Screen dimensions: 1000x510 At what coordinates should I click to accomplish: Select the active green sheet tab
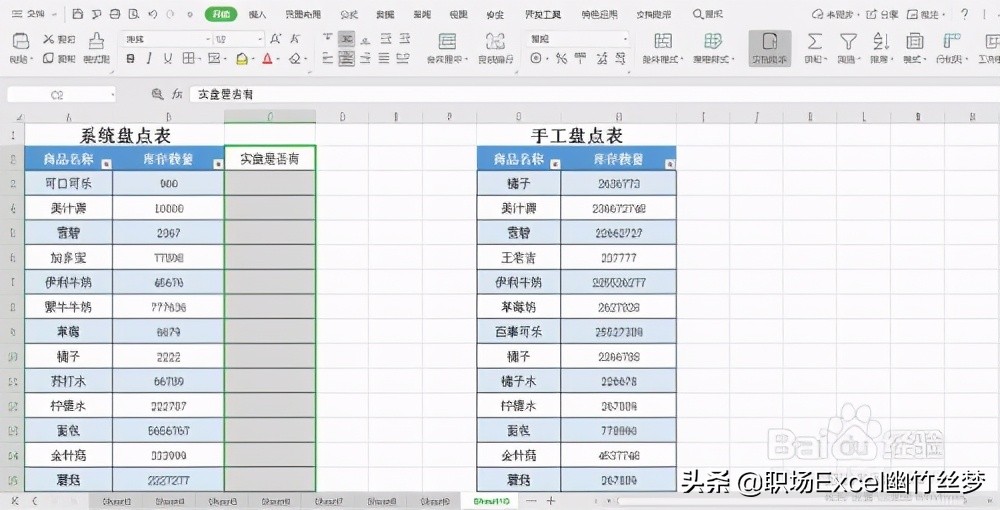492,502
